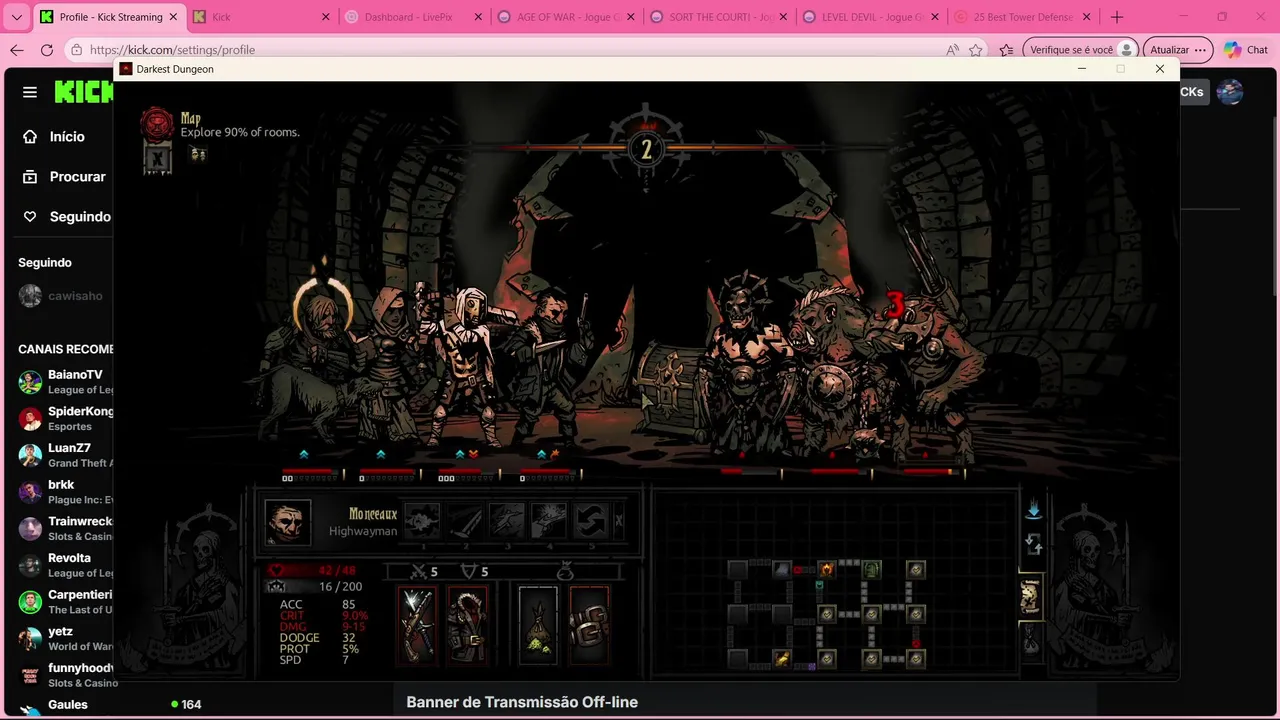The image size is (1280, 720).
Task: Click Verifique se é você profile button
Action: pos(1083,50)
